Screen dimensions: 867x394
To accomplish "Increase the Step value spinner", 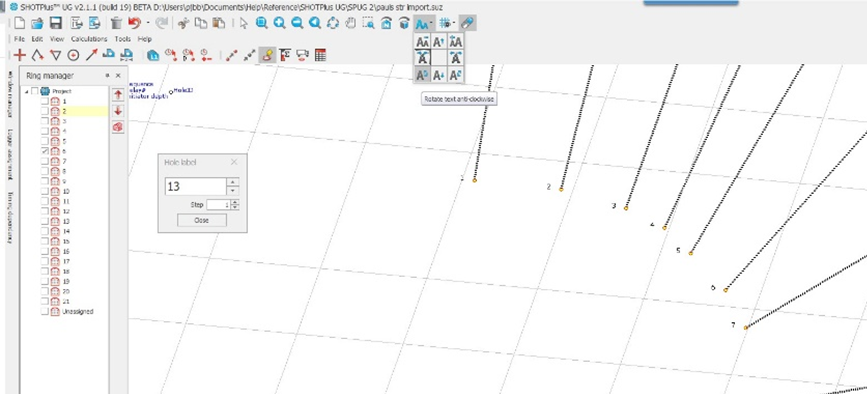I will (236, 202).
